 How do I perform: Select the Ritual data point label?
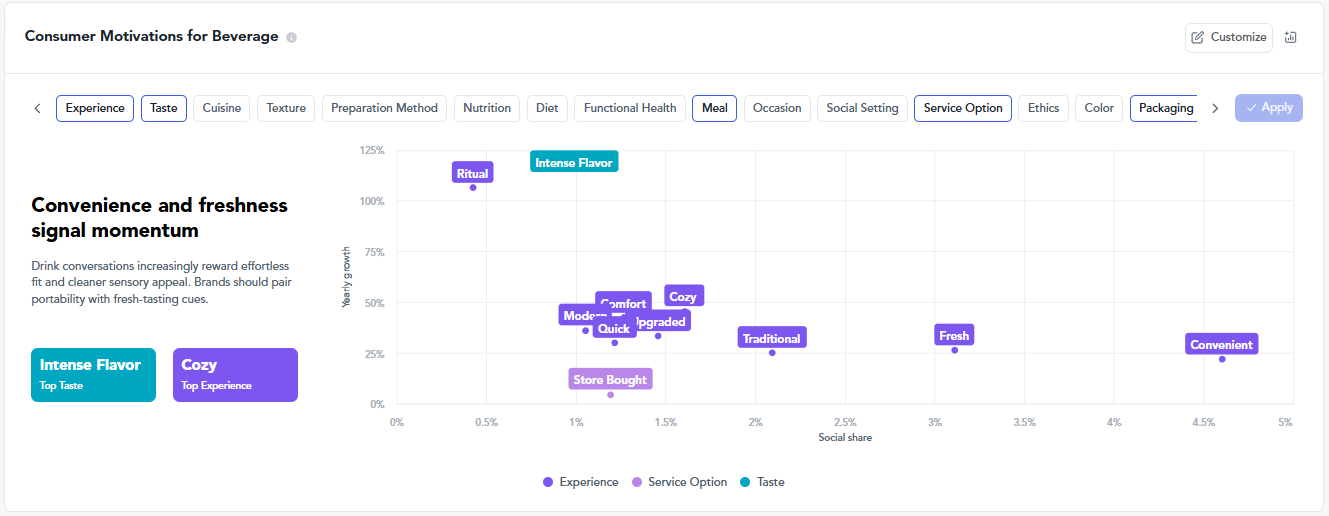[472, 173]
